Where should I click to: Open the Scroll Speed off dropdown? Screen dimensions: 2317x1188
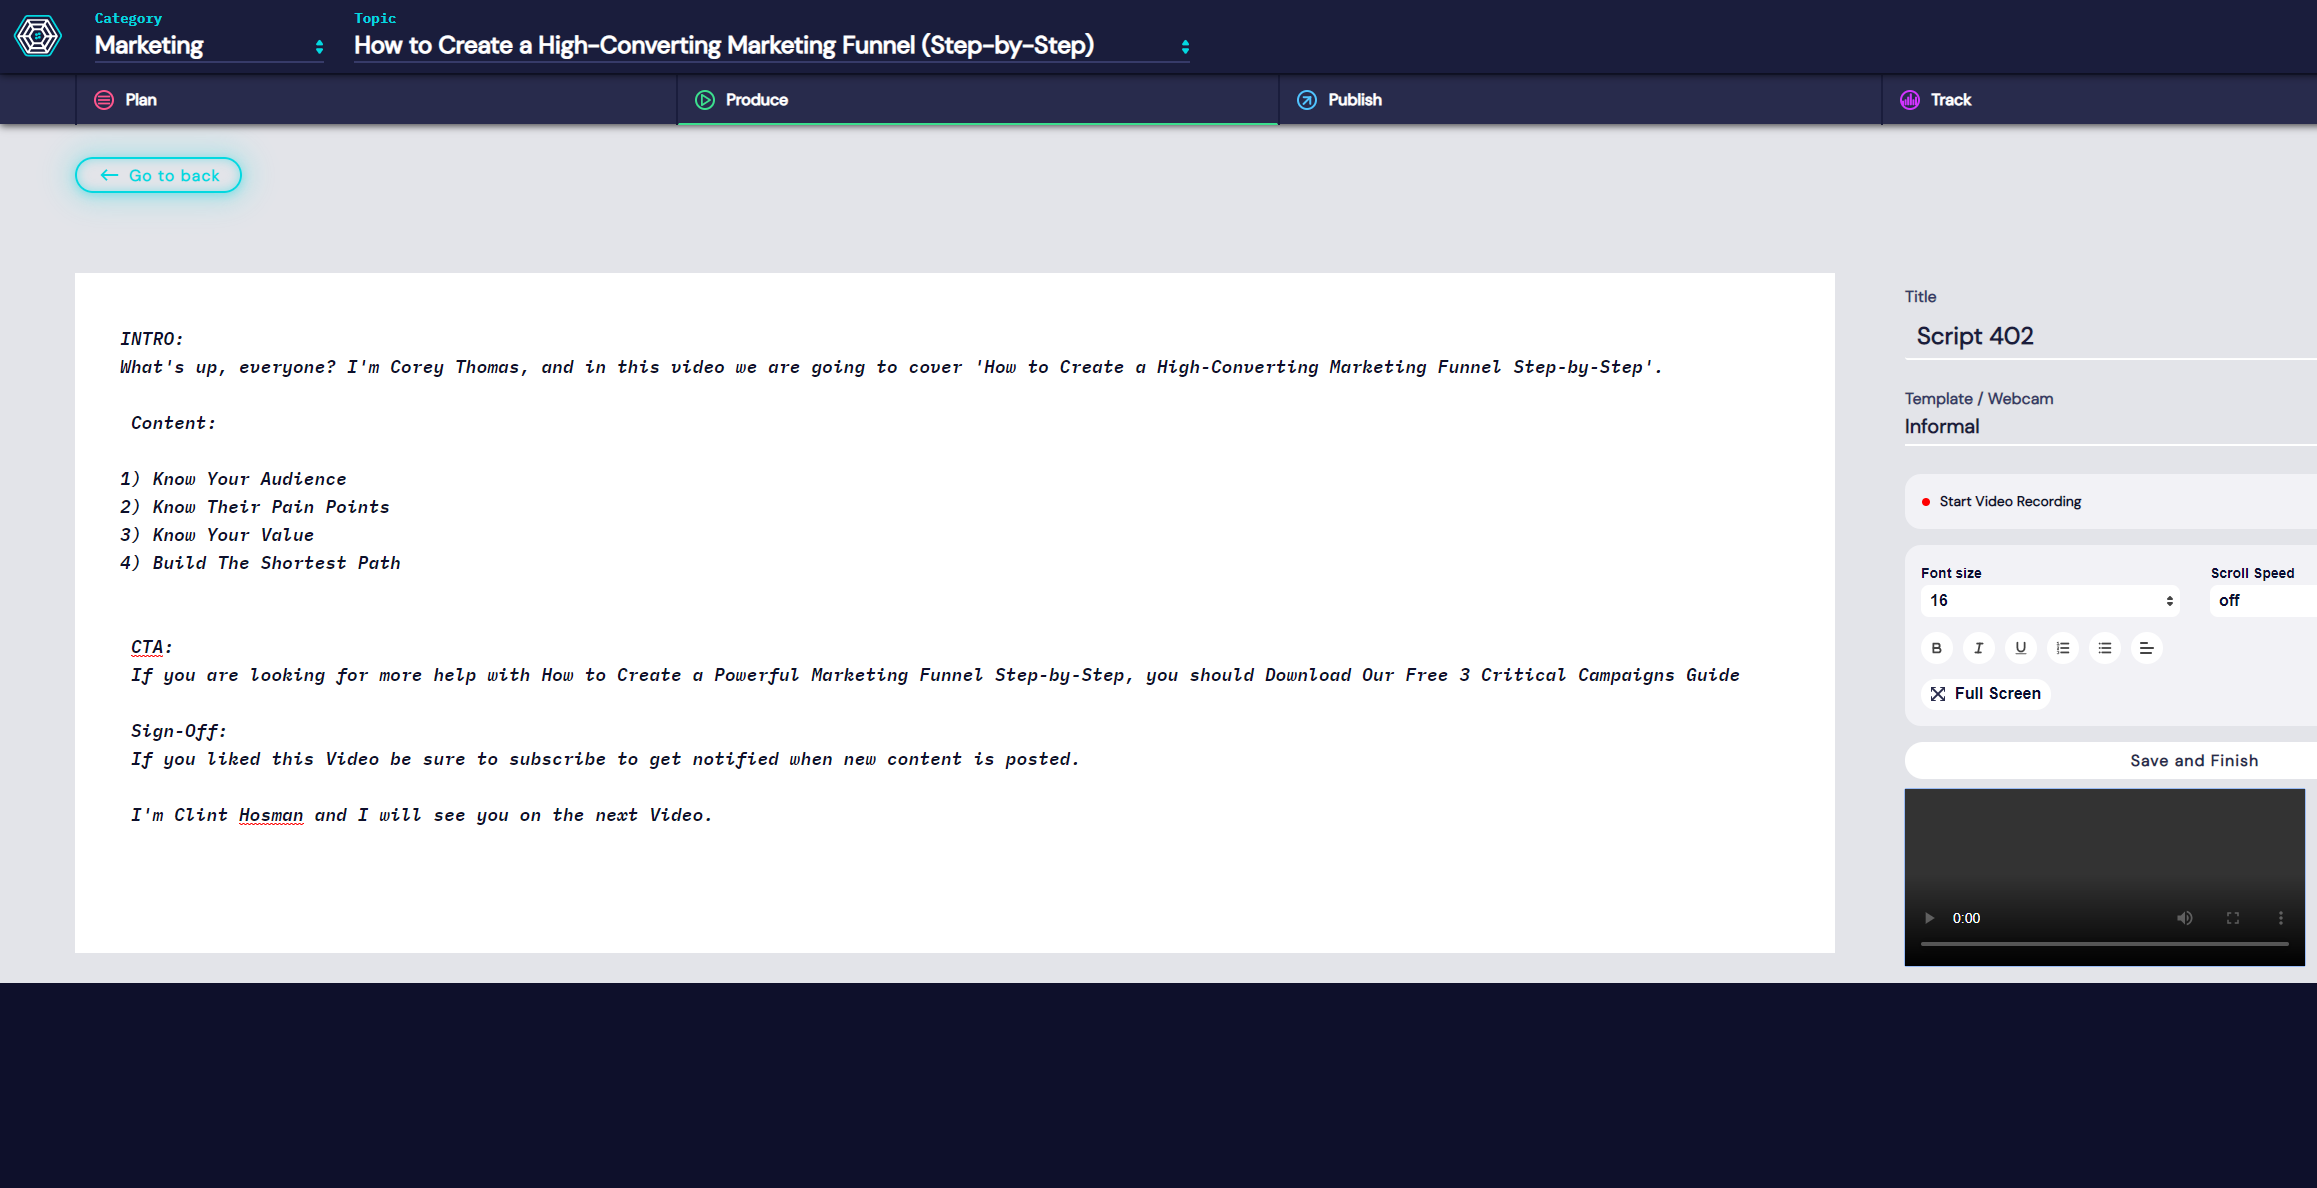[x=2263, y=601]
